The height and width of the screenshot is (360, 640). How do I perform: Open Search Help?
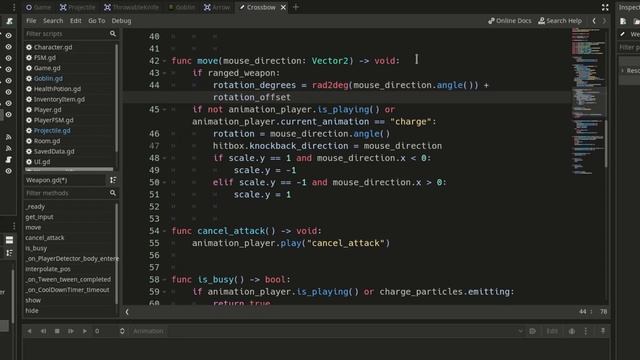(x=560, y=20)
